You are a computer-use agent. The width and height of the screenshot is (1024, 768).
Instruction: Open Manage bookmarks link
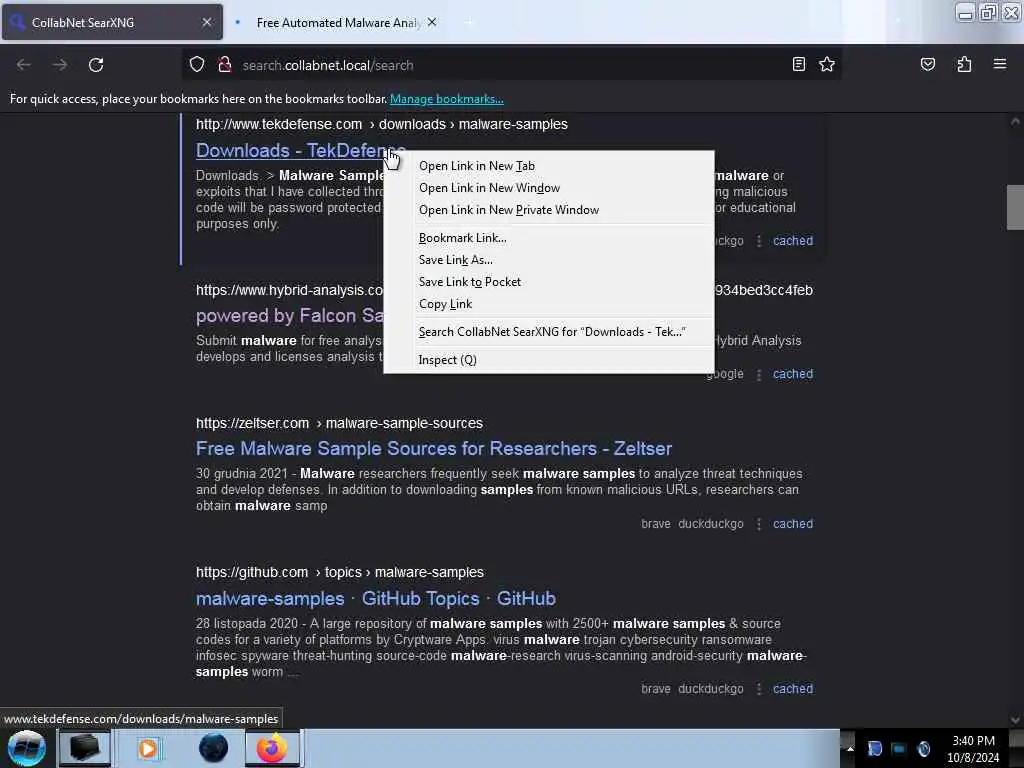click(x=447, y=99)
